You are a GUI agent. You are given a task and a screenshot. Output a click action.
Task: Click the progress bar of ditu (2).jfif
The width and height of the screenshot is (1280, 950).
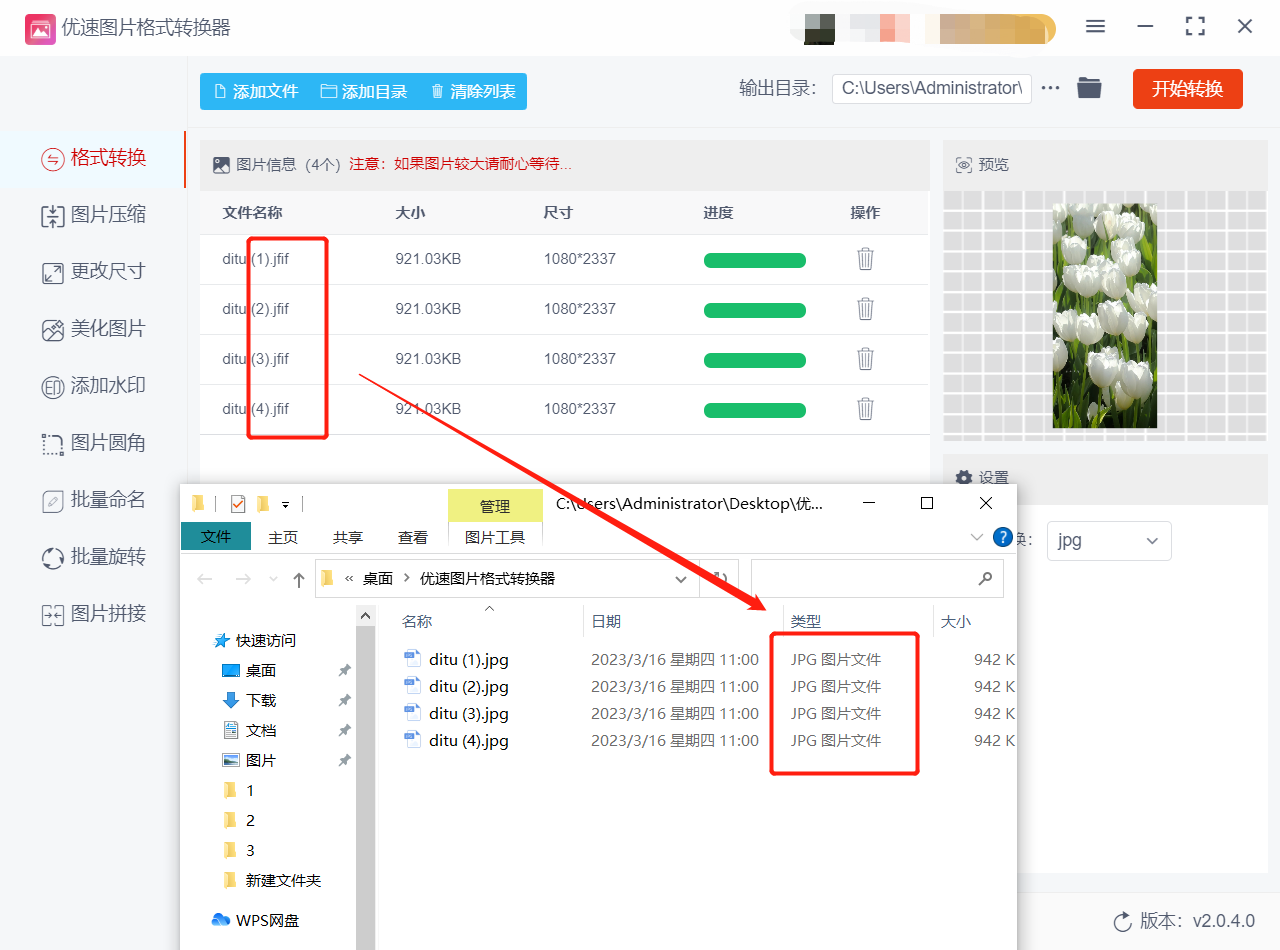point(755,309)
